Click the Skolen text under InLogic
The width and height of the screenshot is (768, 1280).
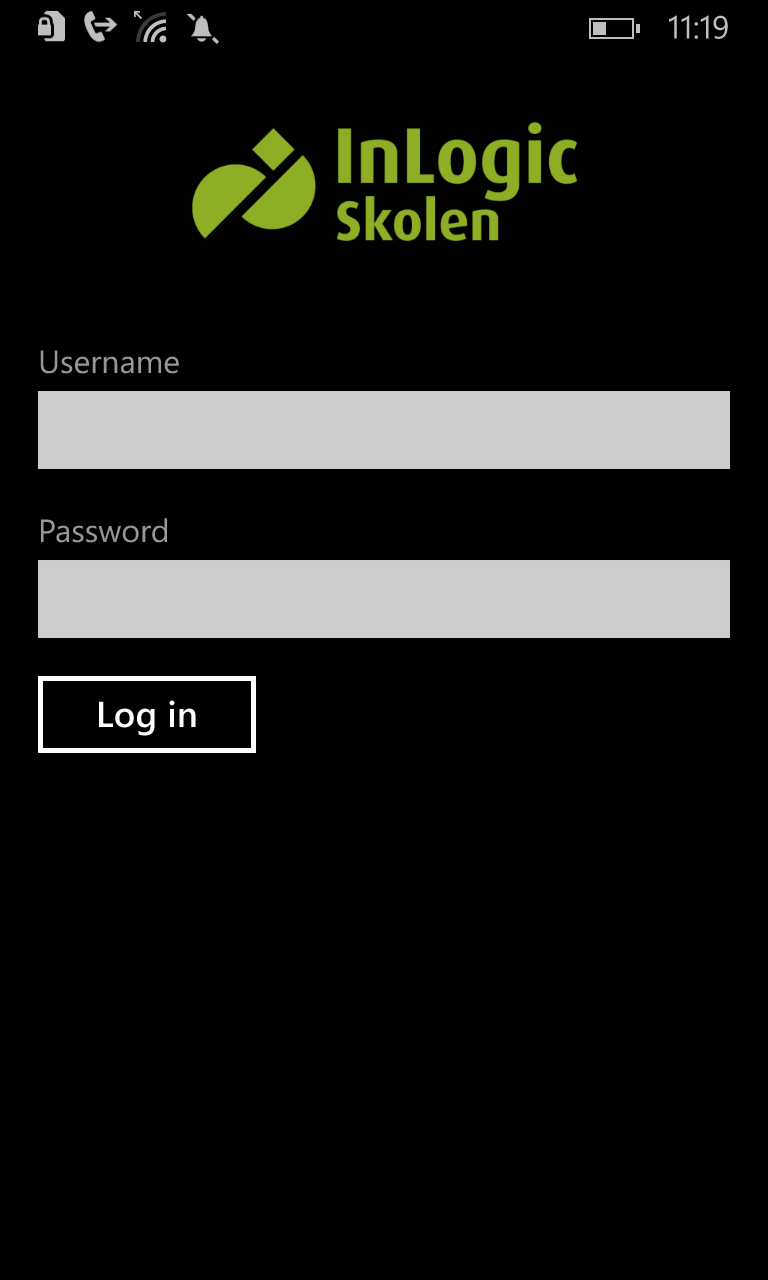click(x=417, y=220)
